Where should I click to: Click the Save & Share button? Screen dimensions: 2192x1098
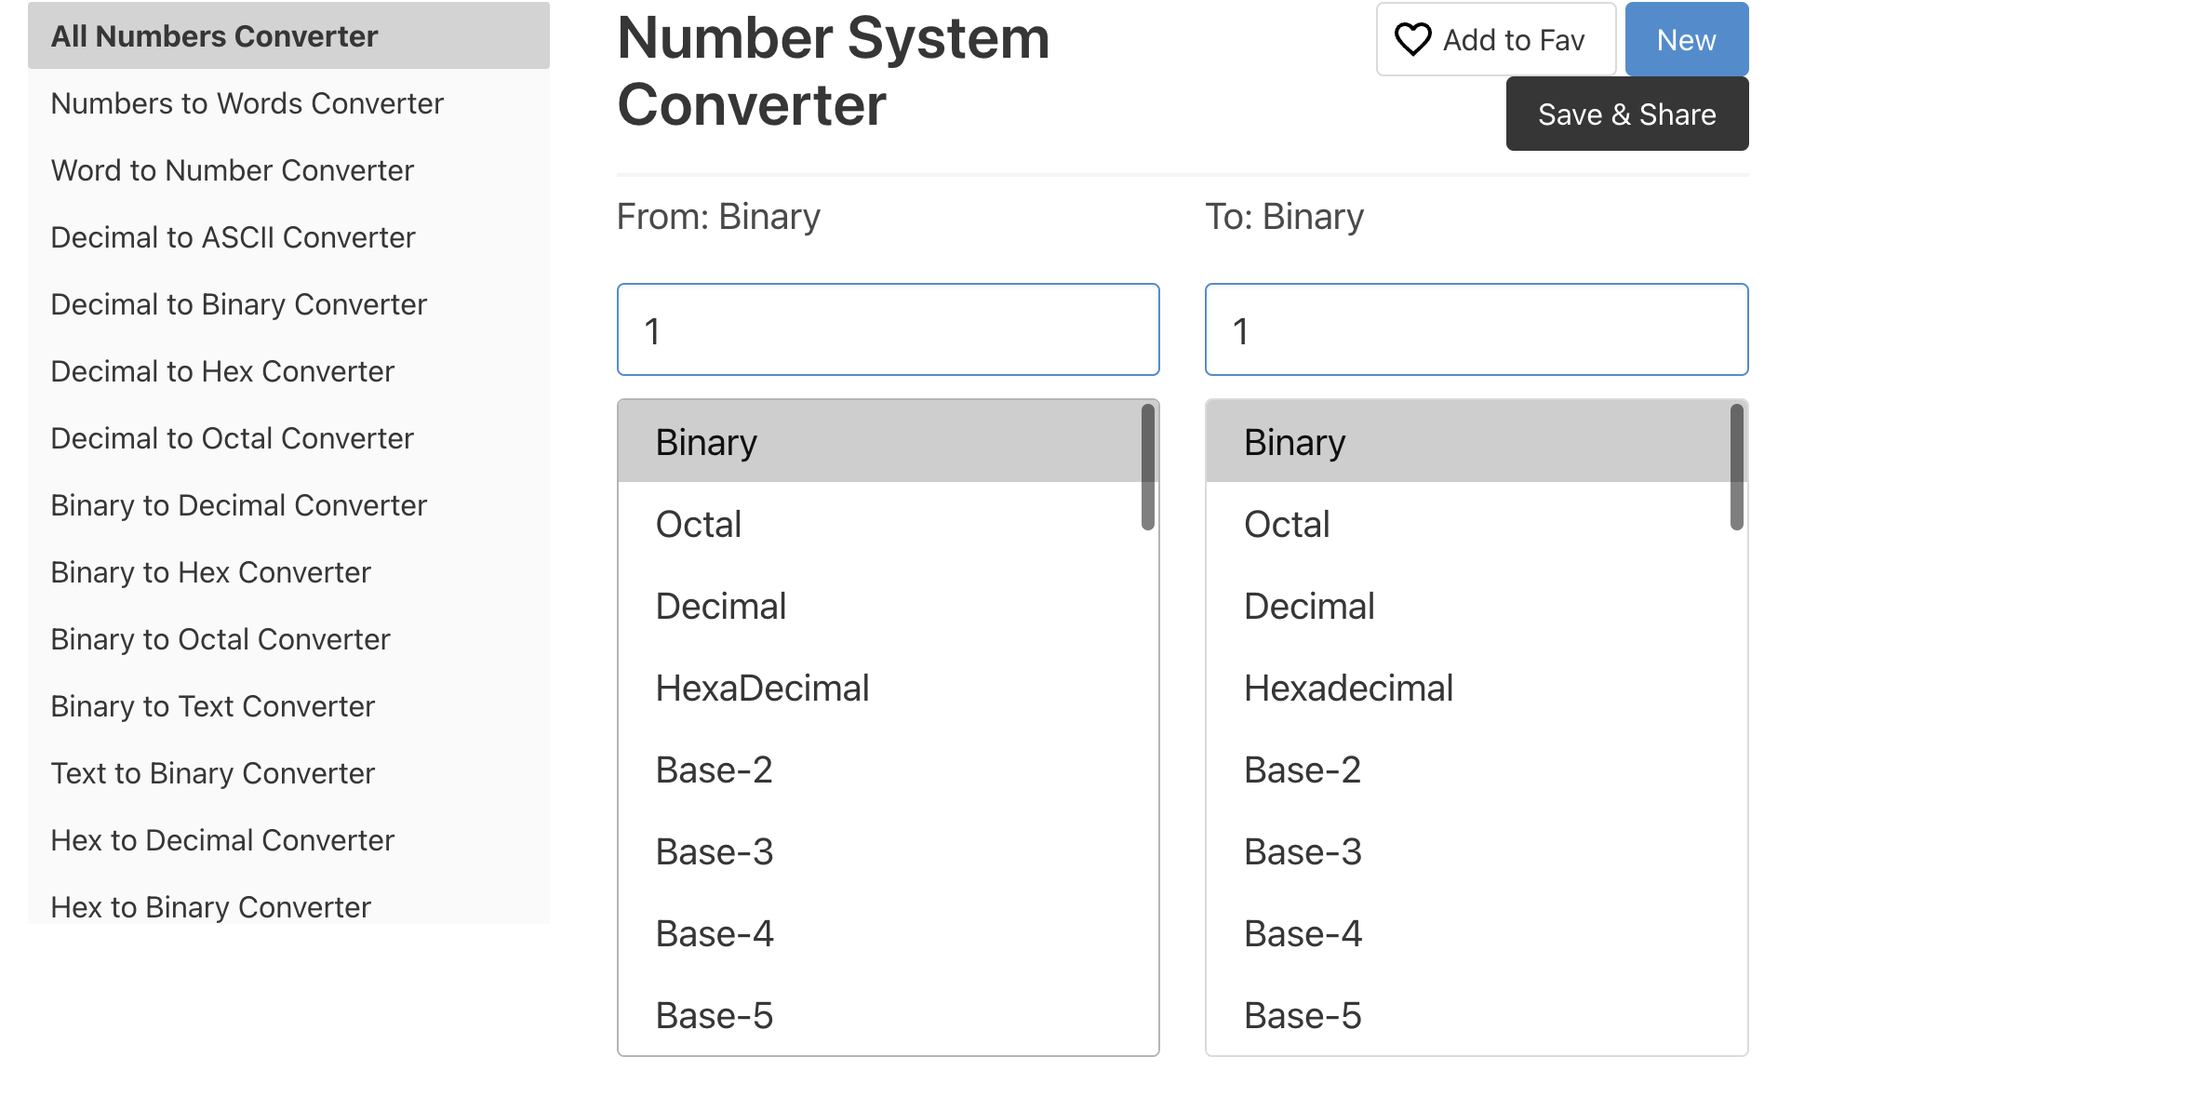tap(1627, 114)
